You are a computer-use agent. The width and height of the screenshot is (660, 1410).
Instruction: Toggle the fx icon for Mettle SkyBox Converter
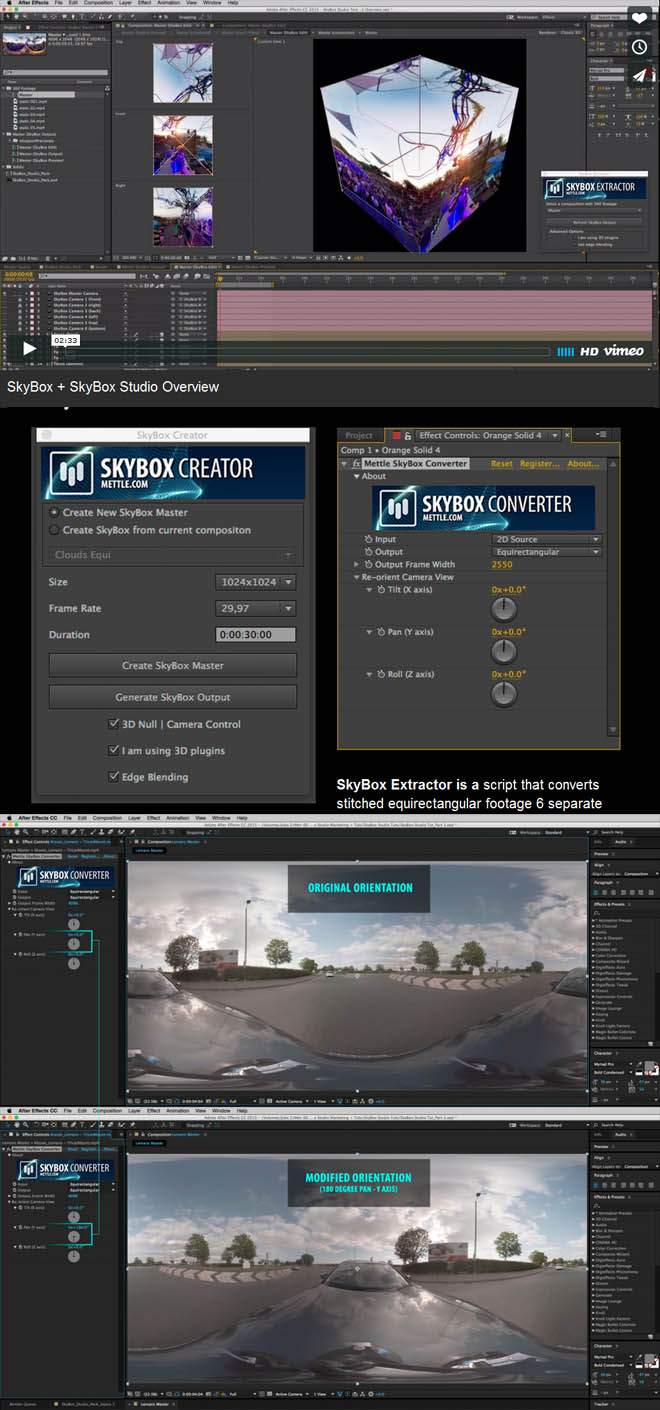pyautogui.click(x=356, y=464)
